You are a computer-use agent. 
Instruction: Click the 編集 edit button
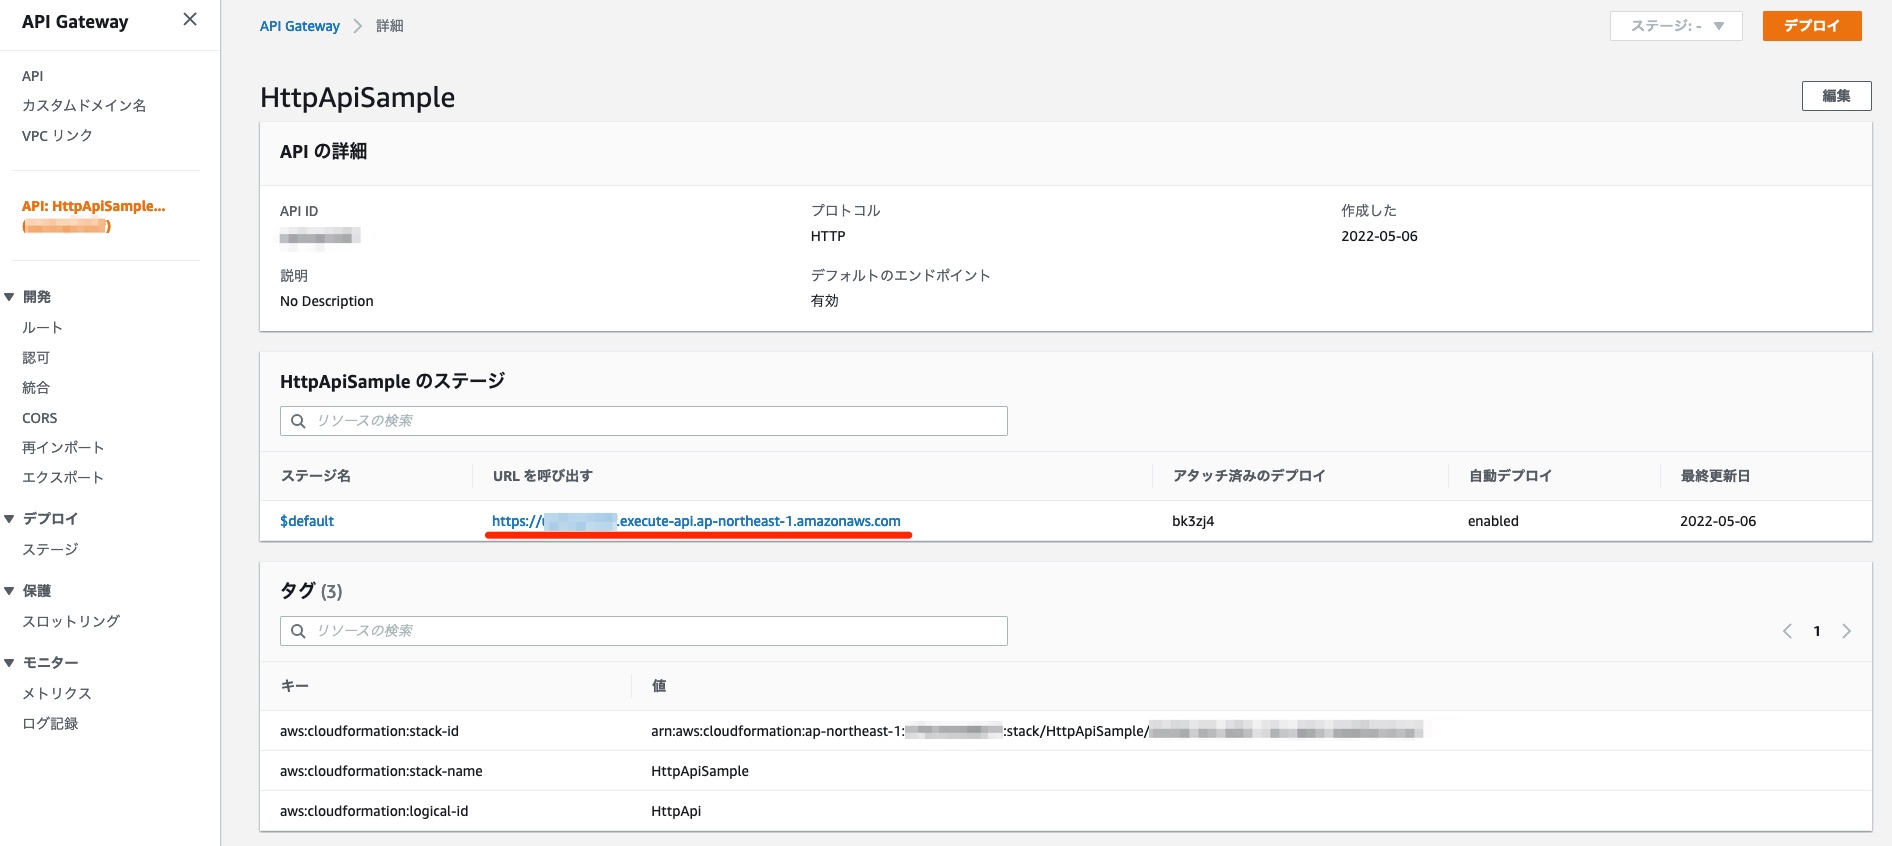pos(1836,96)
